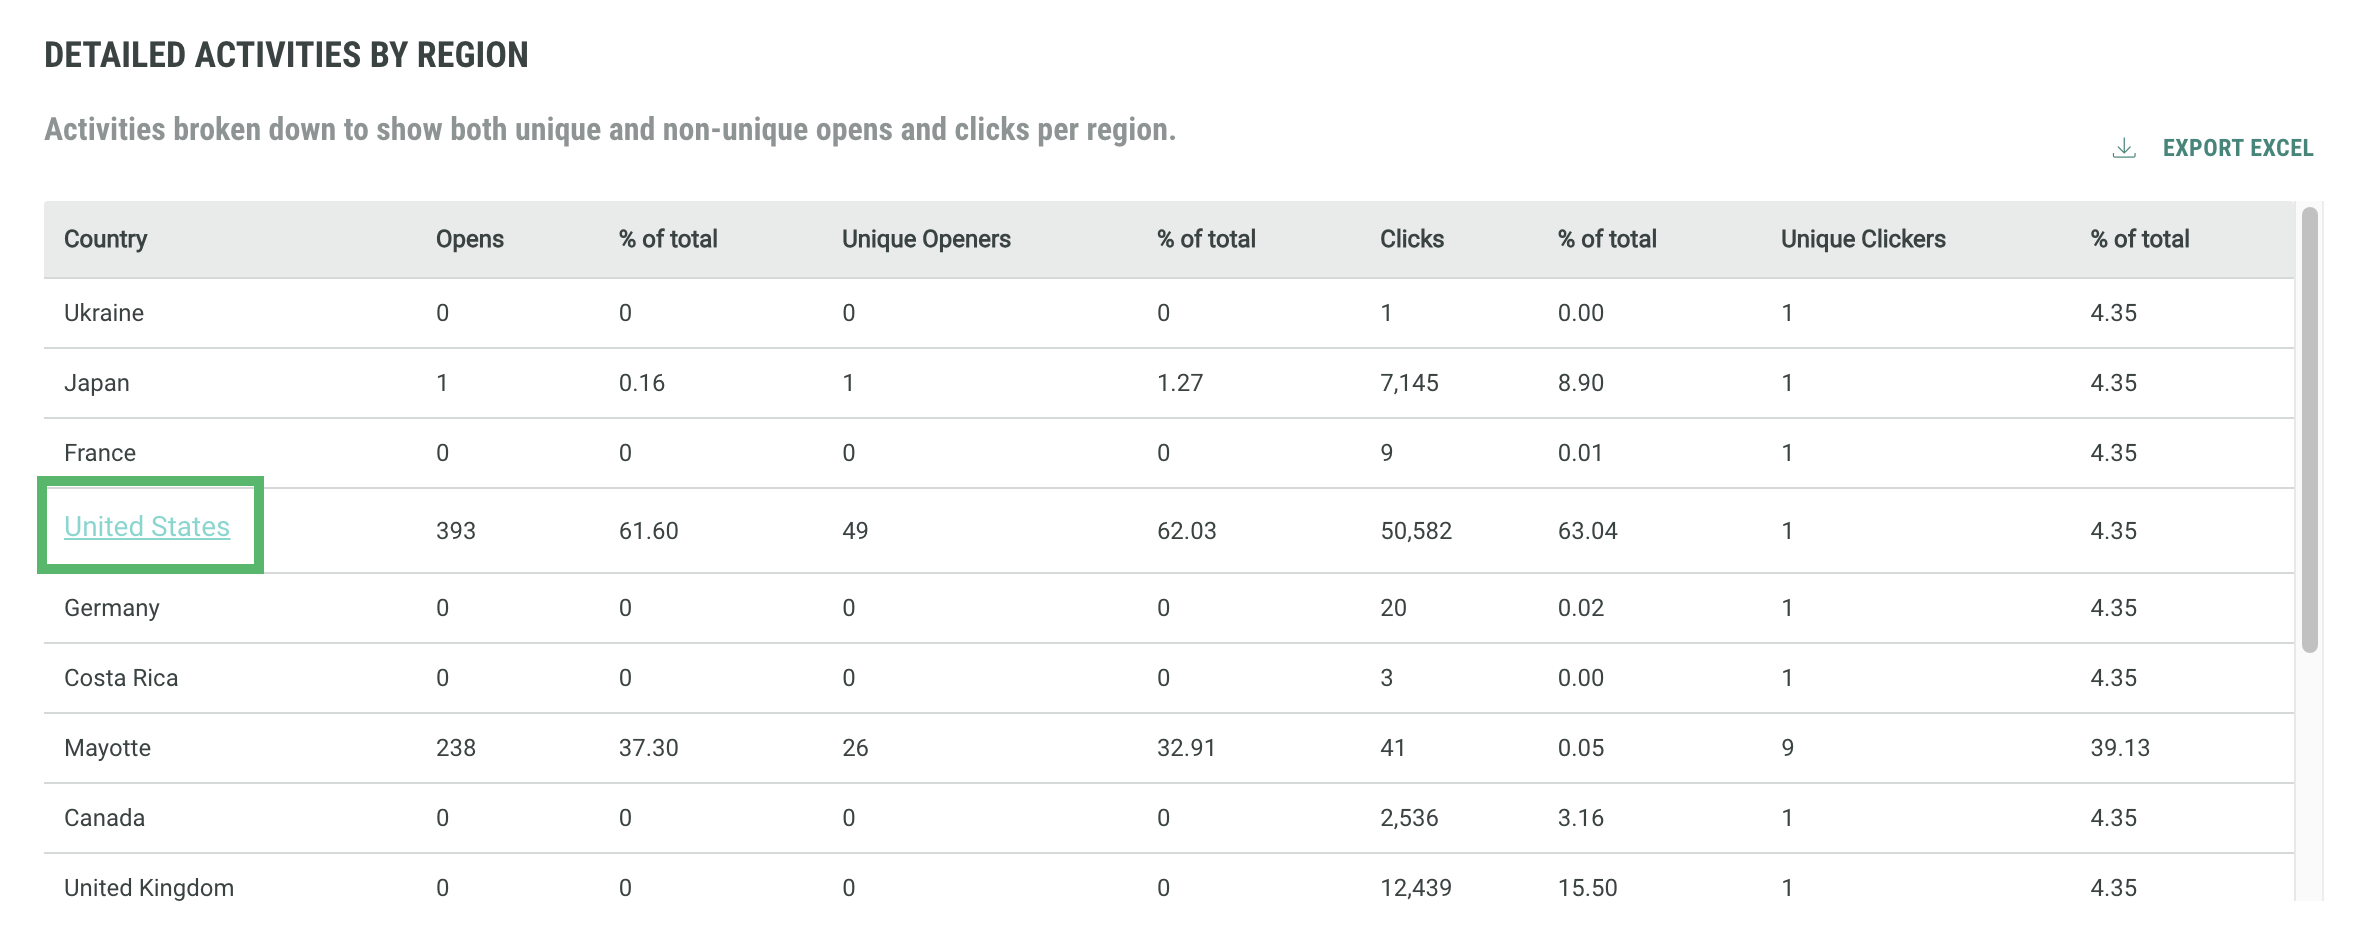Click Mayotte's 238 opens value
Screen dimensions: 2358x930
pyautogui.click(x=455, y=749)
